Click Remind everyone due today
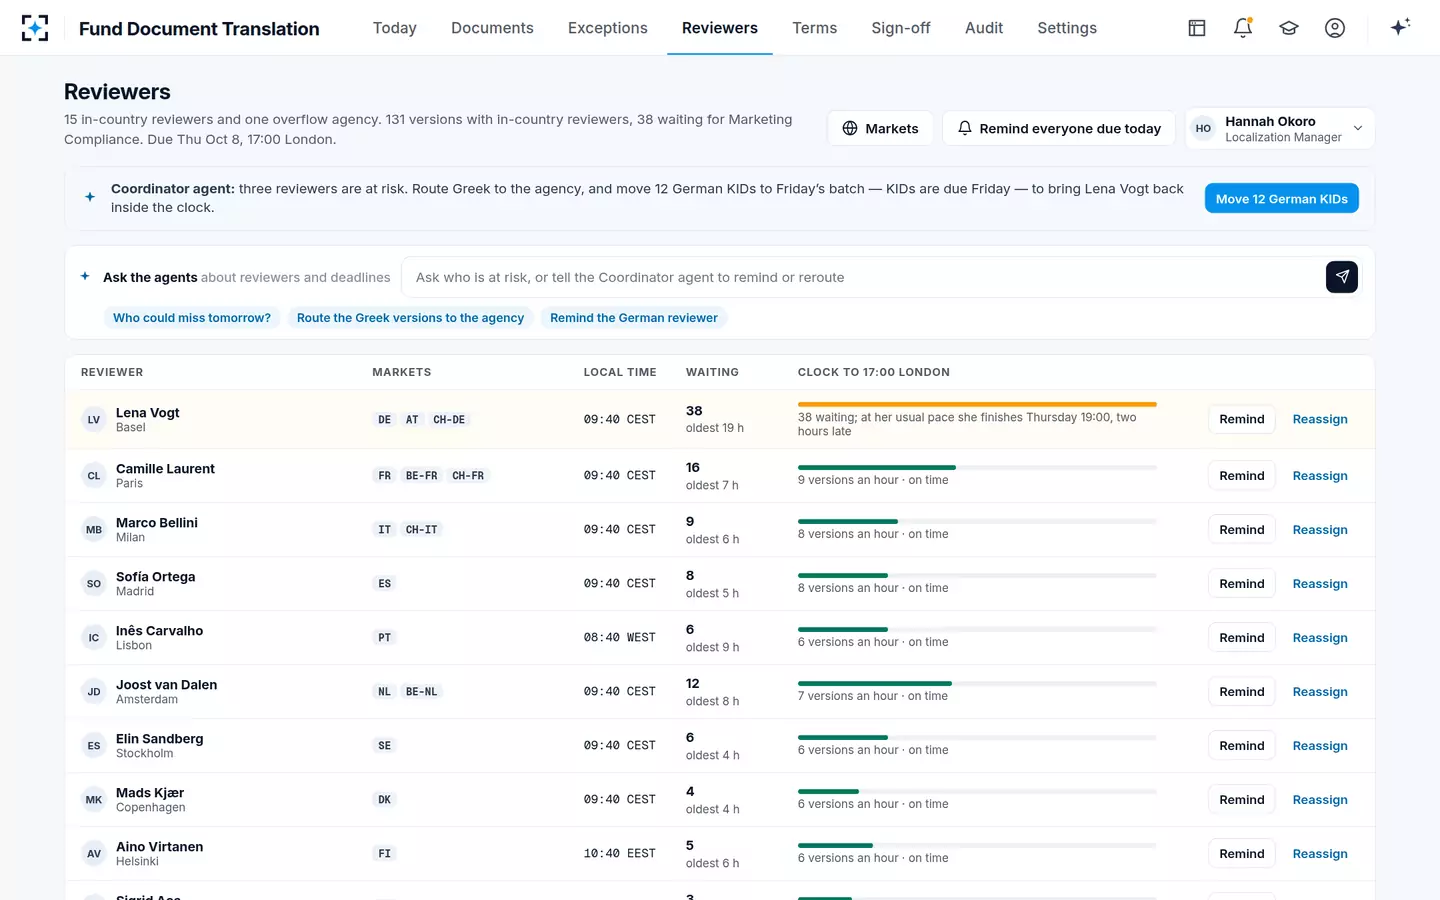Screen dimensions: 1440x900 1059,129
